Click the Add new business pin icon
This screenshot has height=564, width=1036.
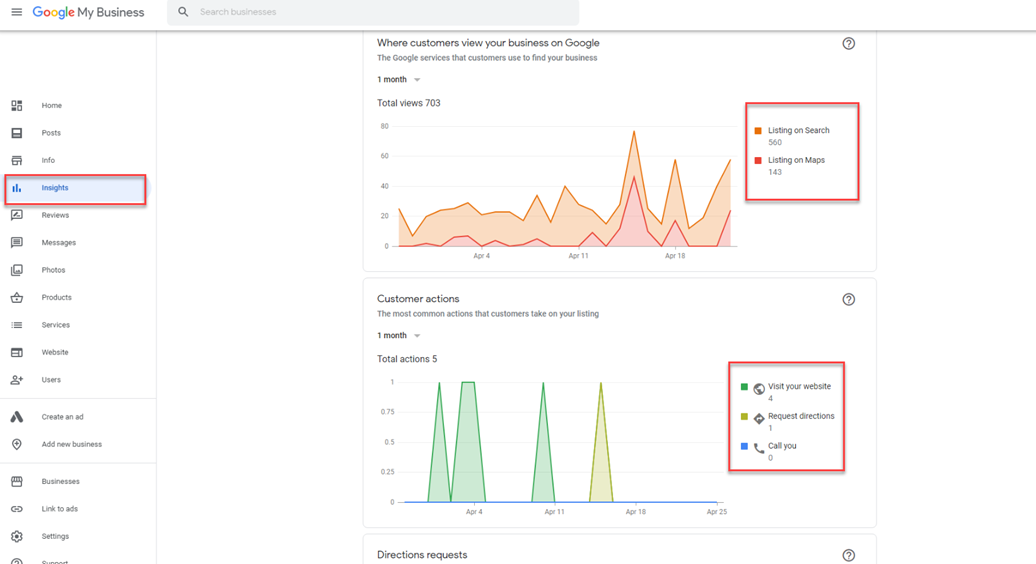(17, 444)
